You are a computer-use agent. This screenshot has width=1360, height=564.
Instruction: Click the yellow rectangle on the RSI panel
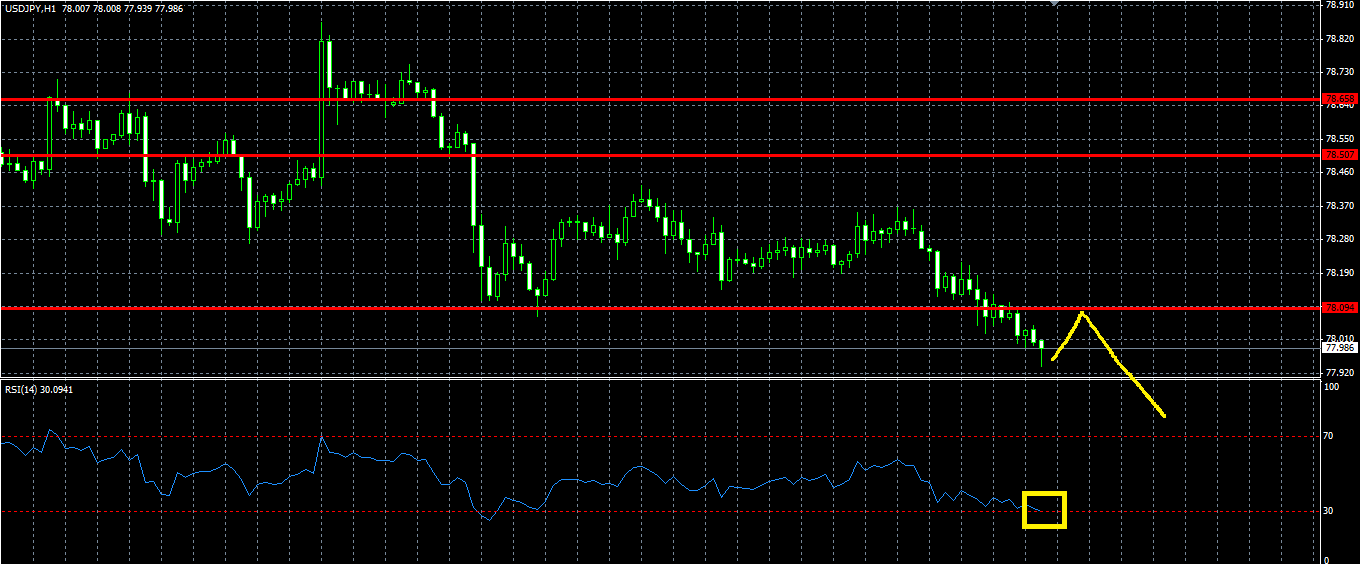(x=1045, y=510)
